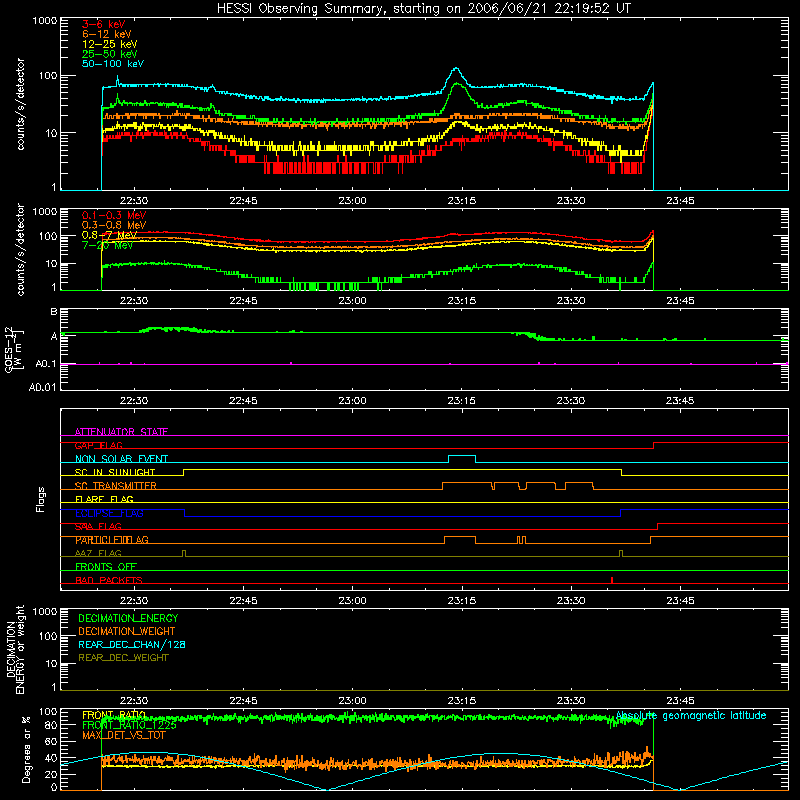Click the GOES-12 vertical axis label
The width and height of the screenshot is (800, 800).
click(x=13, y=350)
